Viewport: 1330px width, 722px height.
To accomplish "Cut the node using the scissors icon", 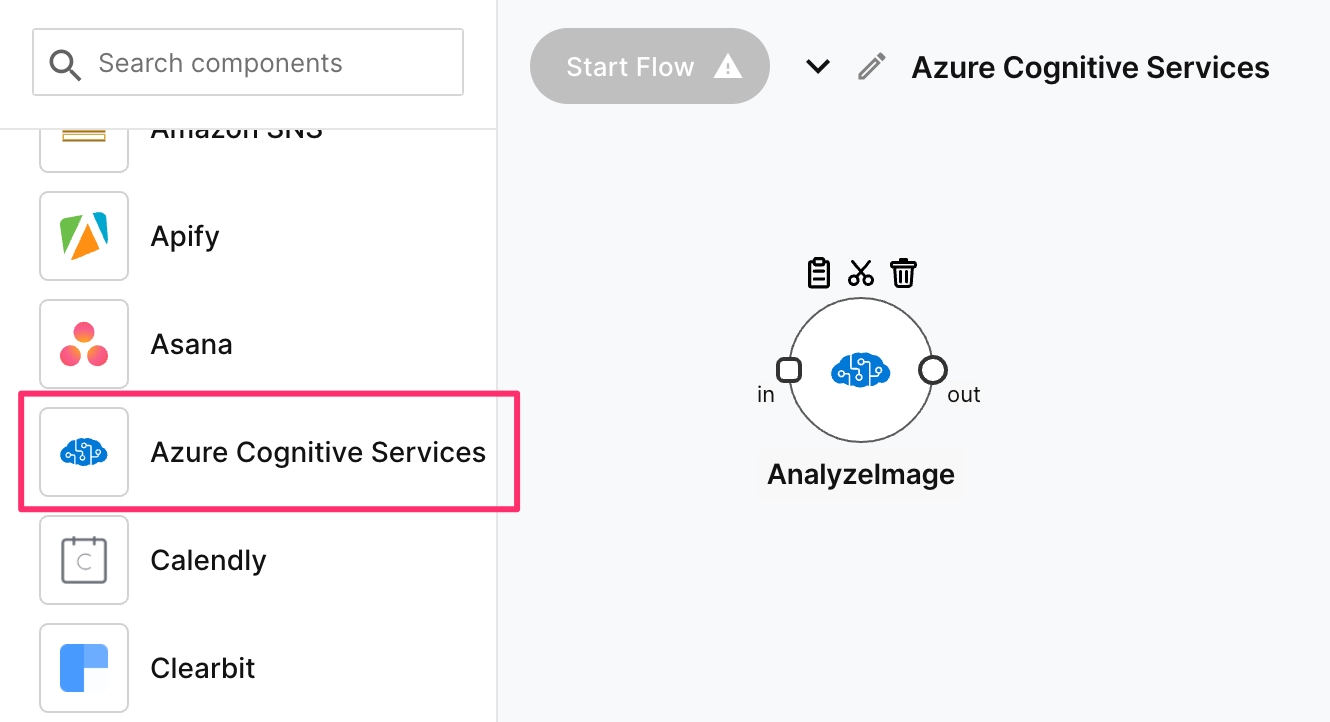I will point(861,273).
